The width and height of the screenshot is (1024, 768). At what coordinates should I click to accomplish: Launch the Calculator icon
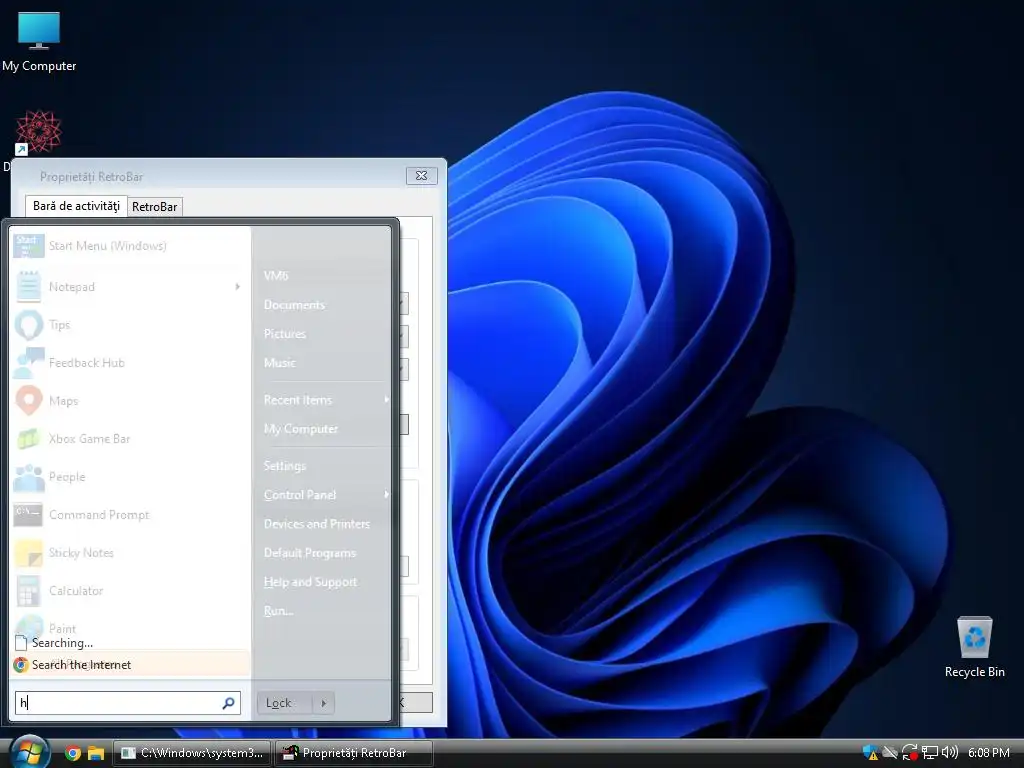coord(29,591)
